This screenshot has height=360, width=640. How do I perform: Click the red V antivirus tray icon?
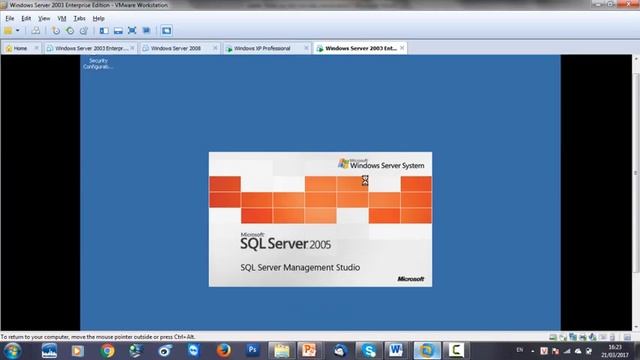(544, 351)
